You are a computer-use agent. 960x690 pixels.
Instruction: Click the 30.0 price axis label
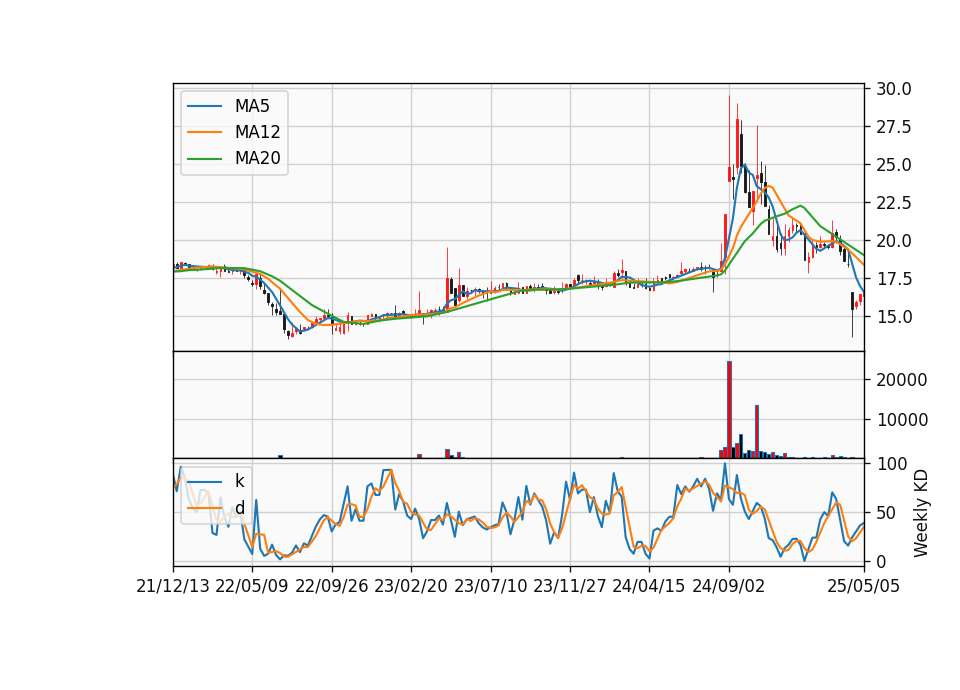pyautogui.click(x=894, y=89)
